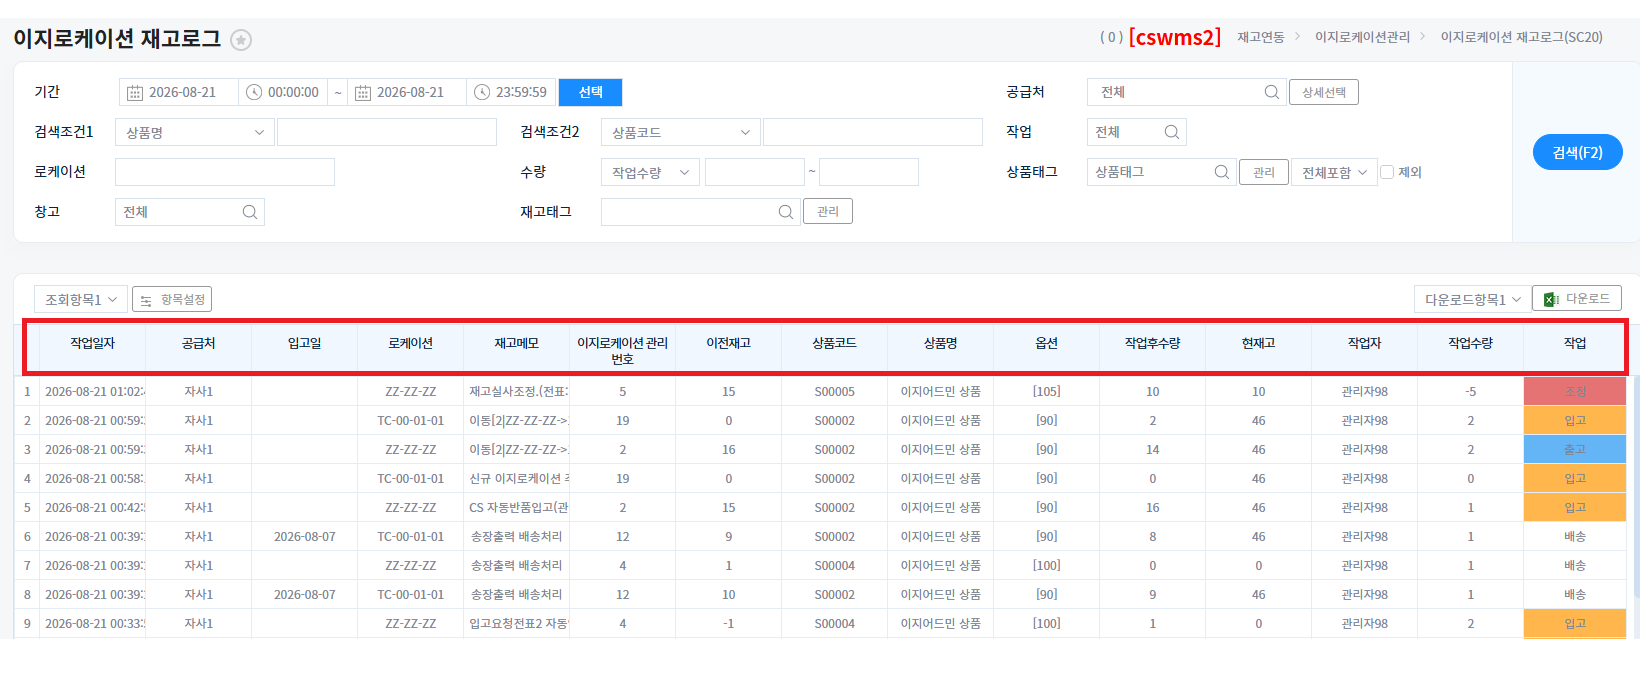This screenshot has width=1640, height=676.
Task: Expand the 다운로드항목1 dropdown
Action: [1471, 299]
